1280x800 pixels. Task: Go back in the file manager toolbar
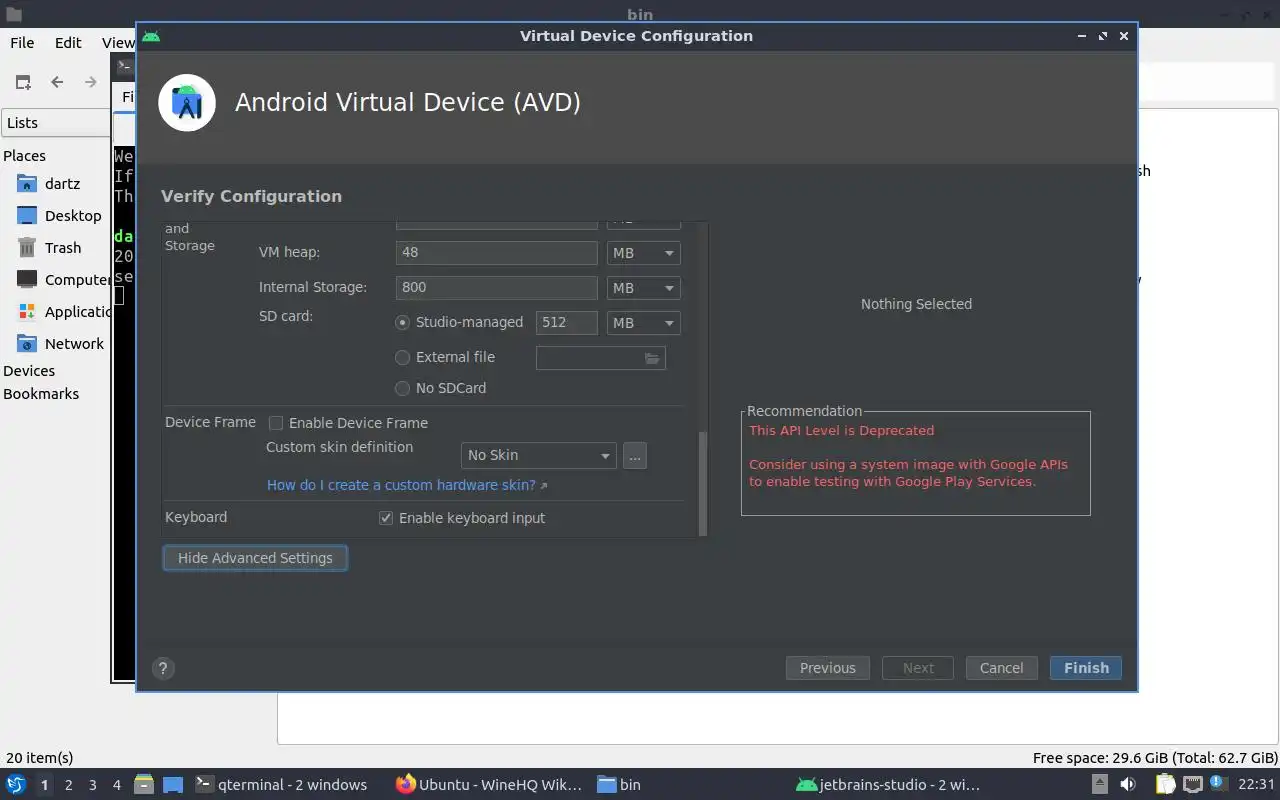coord(57,83)
